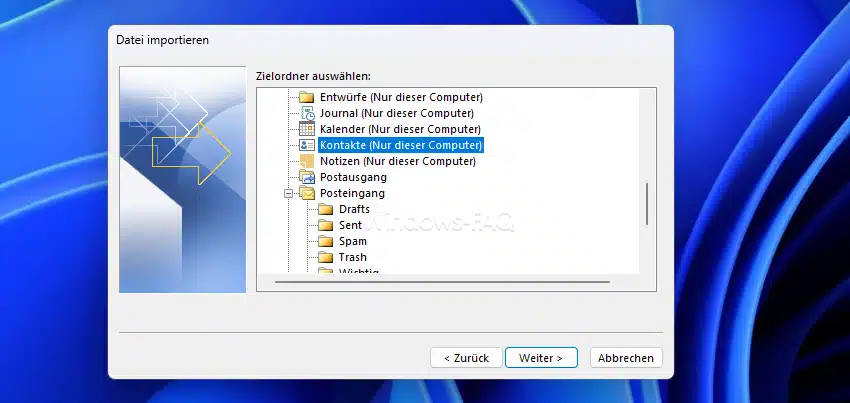Click the Notizen sticky note icon
The height and width of the screenshot is (403, 850).
click(307, 161)
